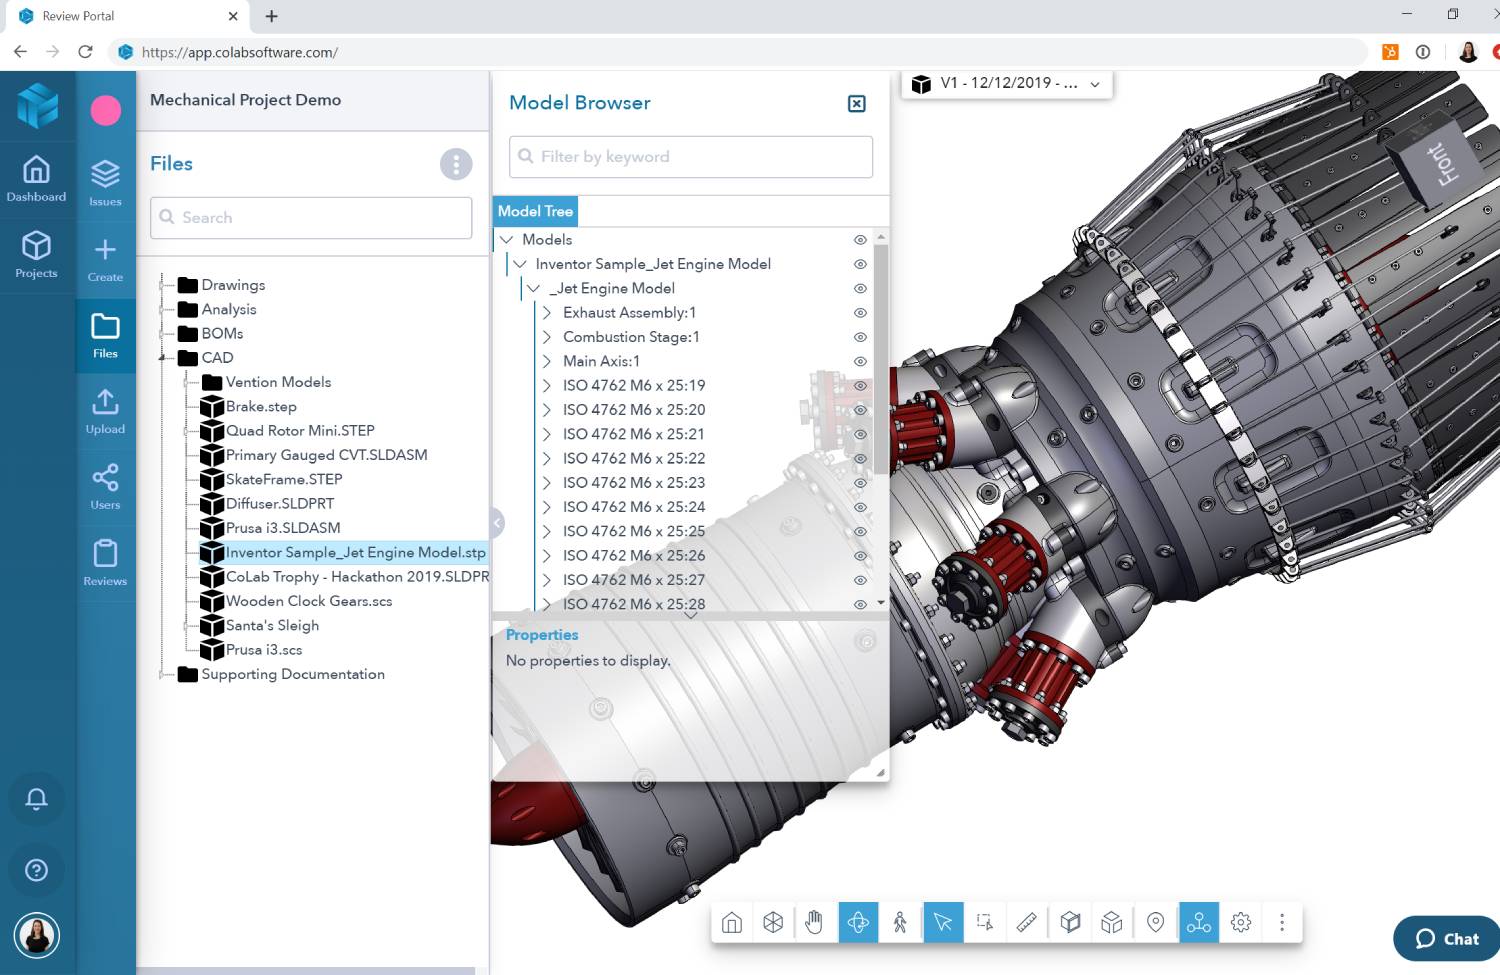This screenshot has height=975, width=1500.
Task: Click the Filter by keyword field
Action: tap(691, 157)
